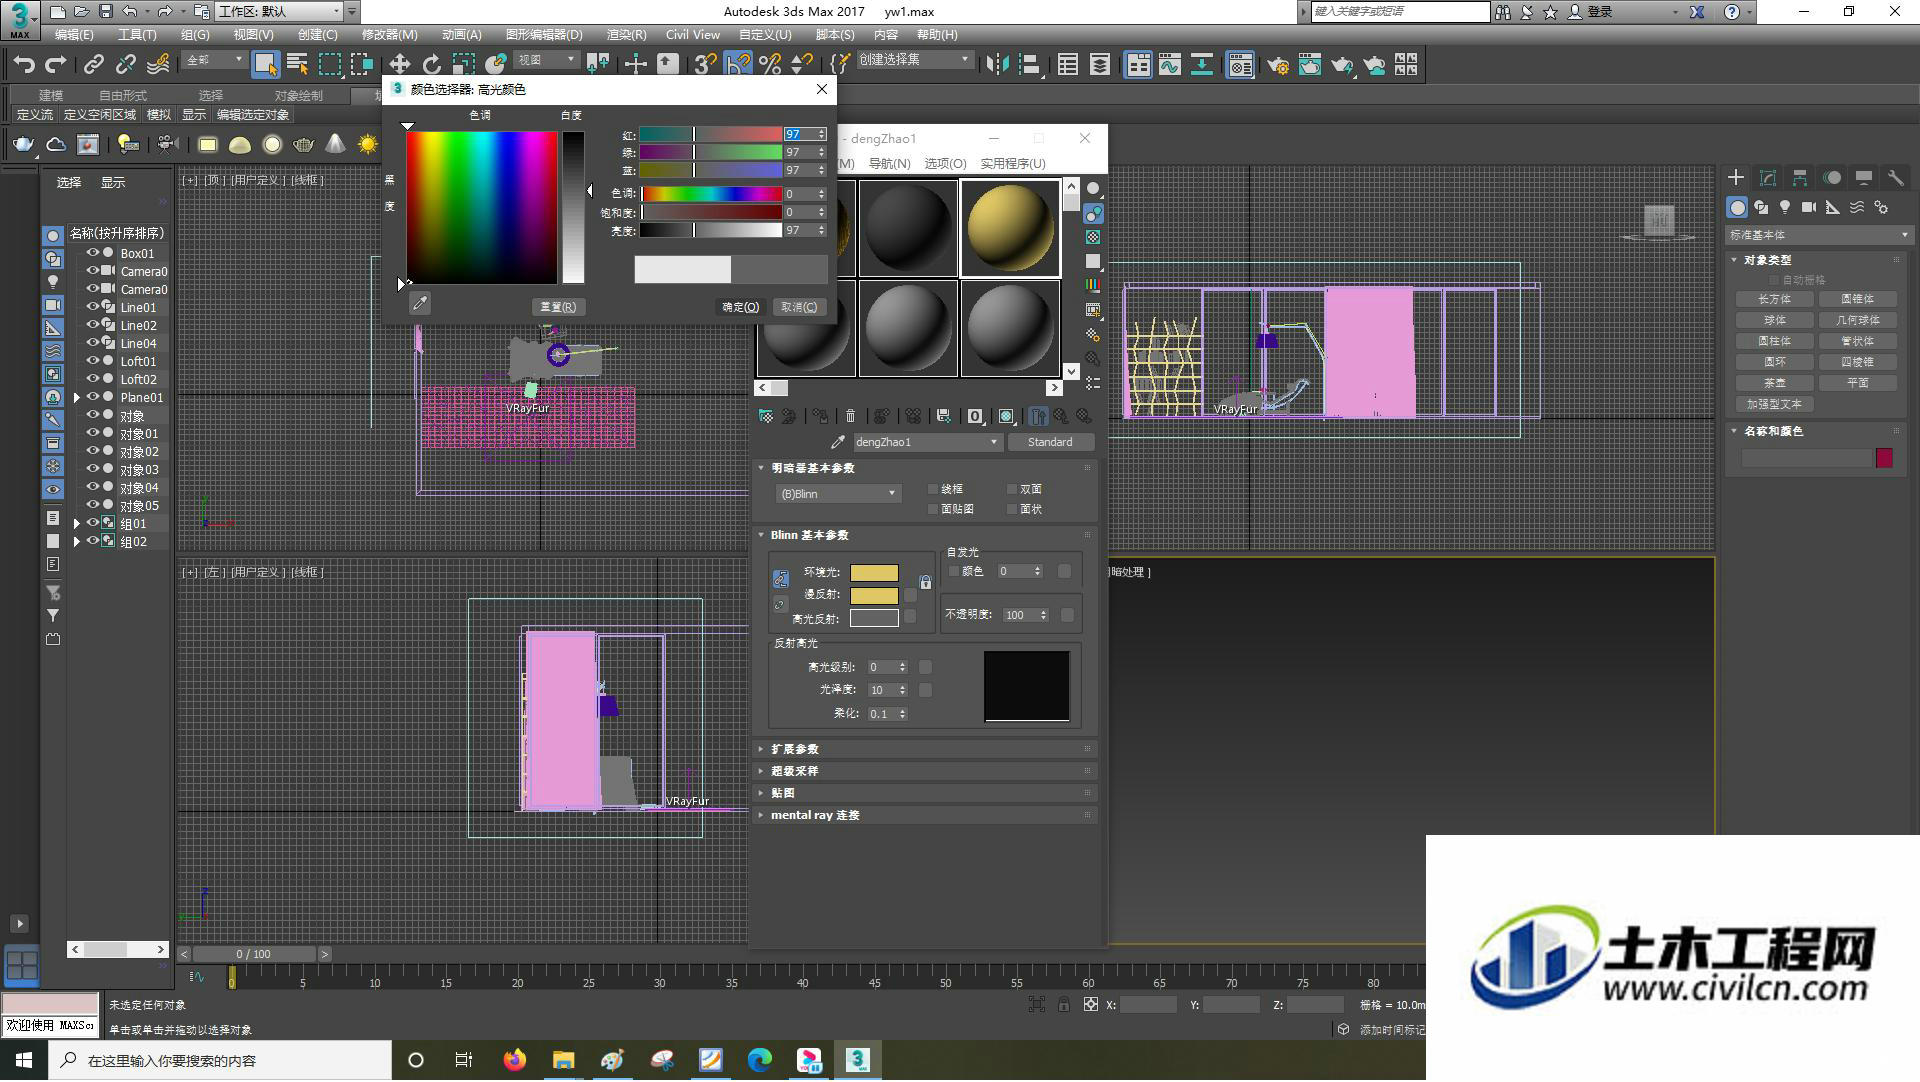
Task: Click the object name color swatch
Action: [x=1884, y=458]
